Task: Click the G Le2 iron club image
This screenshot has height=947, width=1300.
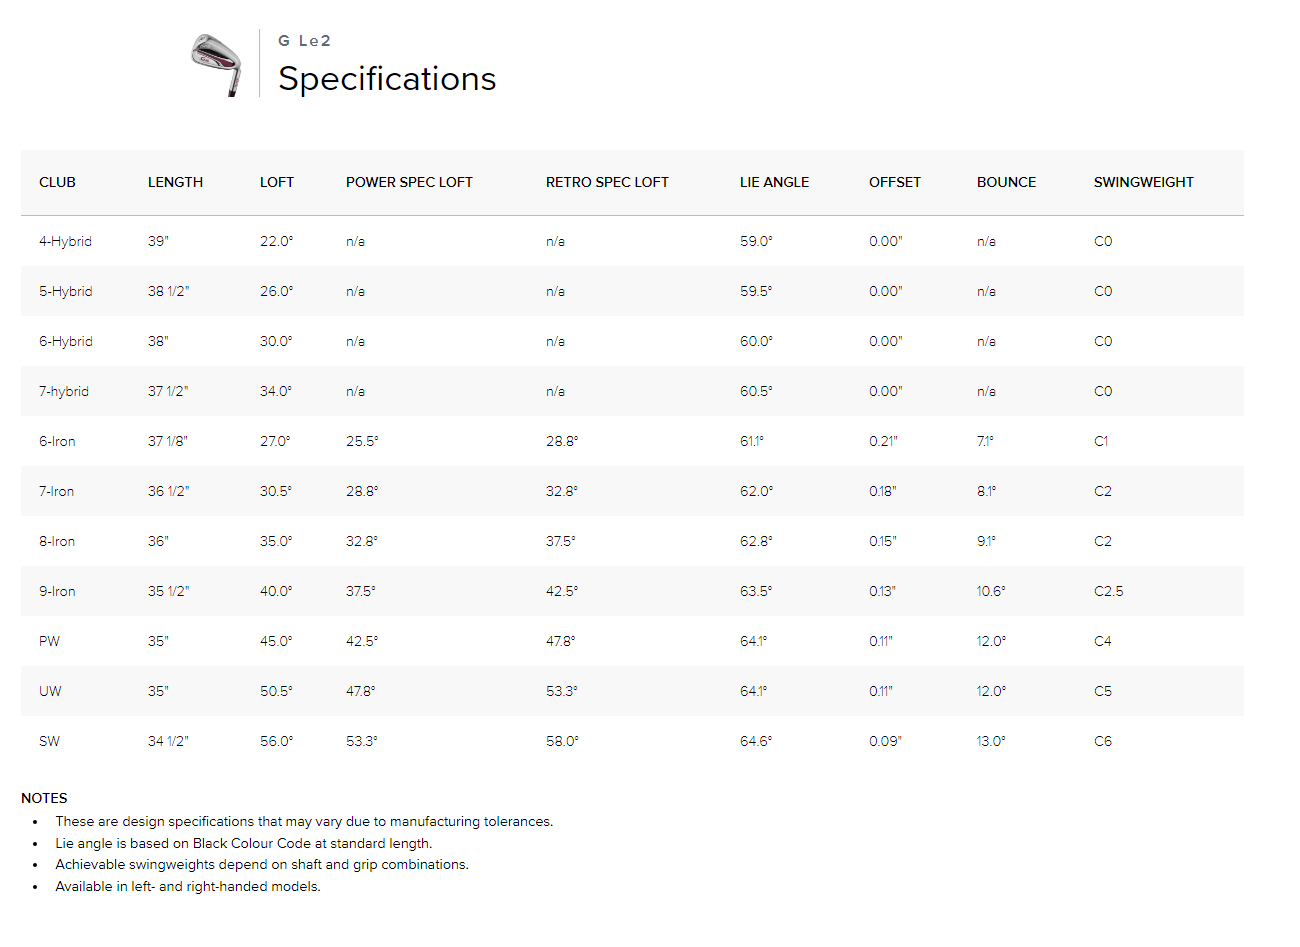Action: click(217, 64)
